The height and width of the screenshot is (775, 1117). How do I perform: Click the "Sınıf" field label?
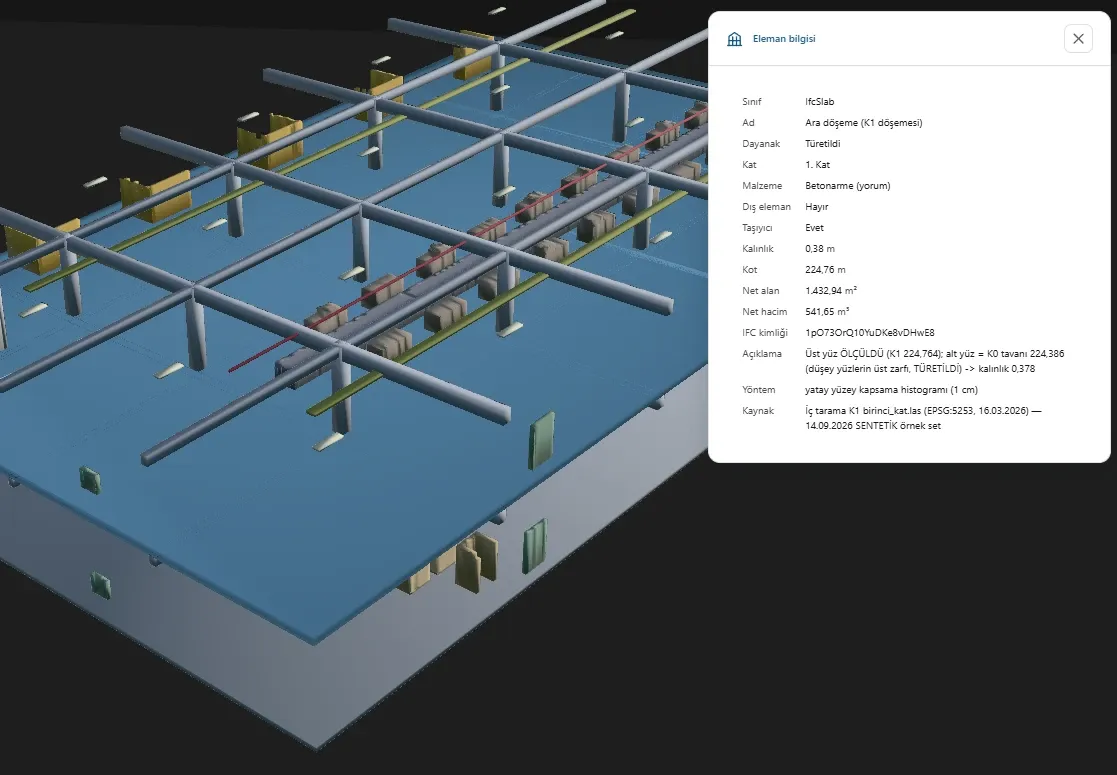coord(752,102)
